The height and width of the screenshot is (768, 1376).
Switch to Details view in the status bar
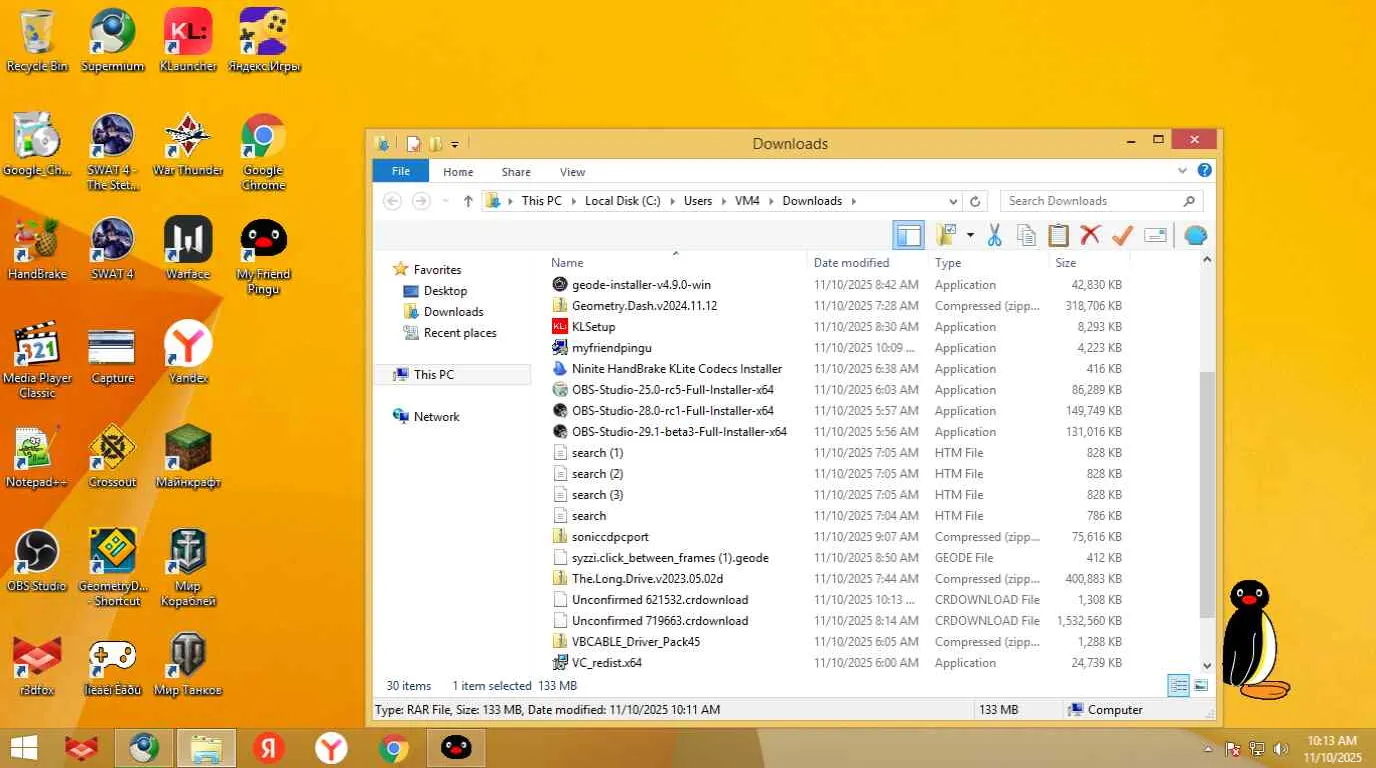(x=1179, y=686)
